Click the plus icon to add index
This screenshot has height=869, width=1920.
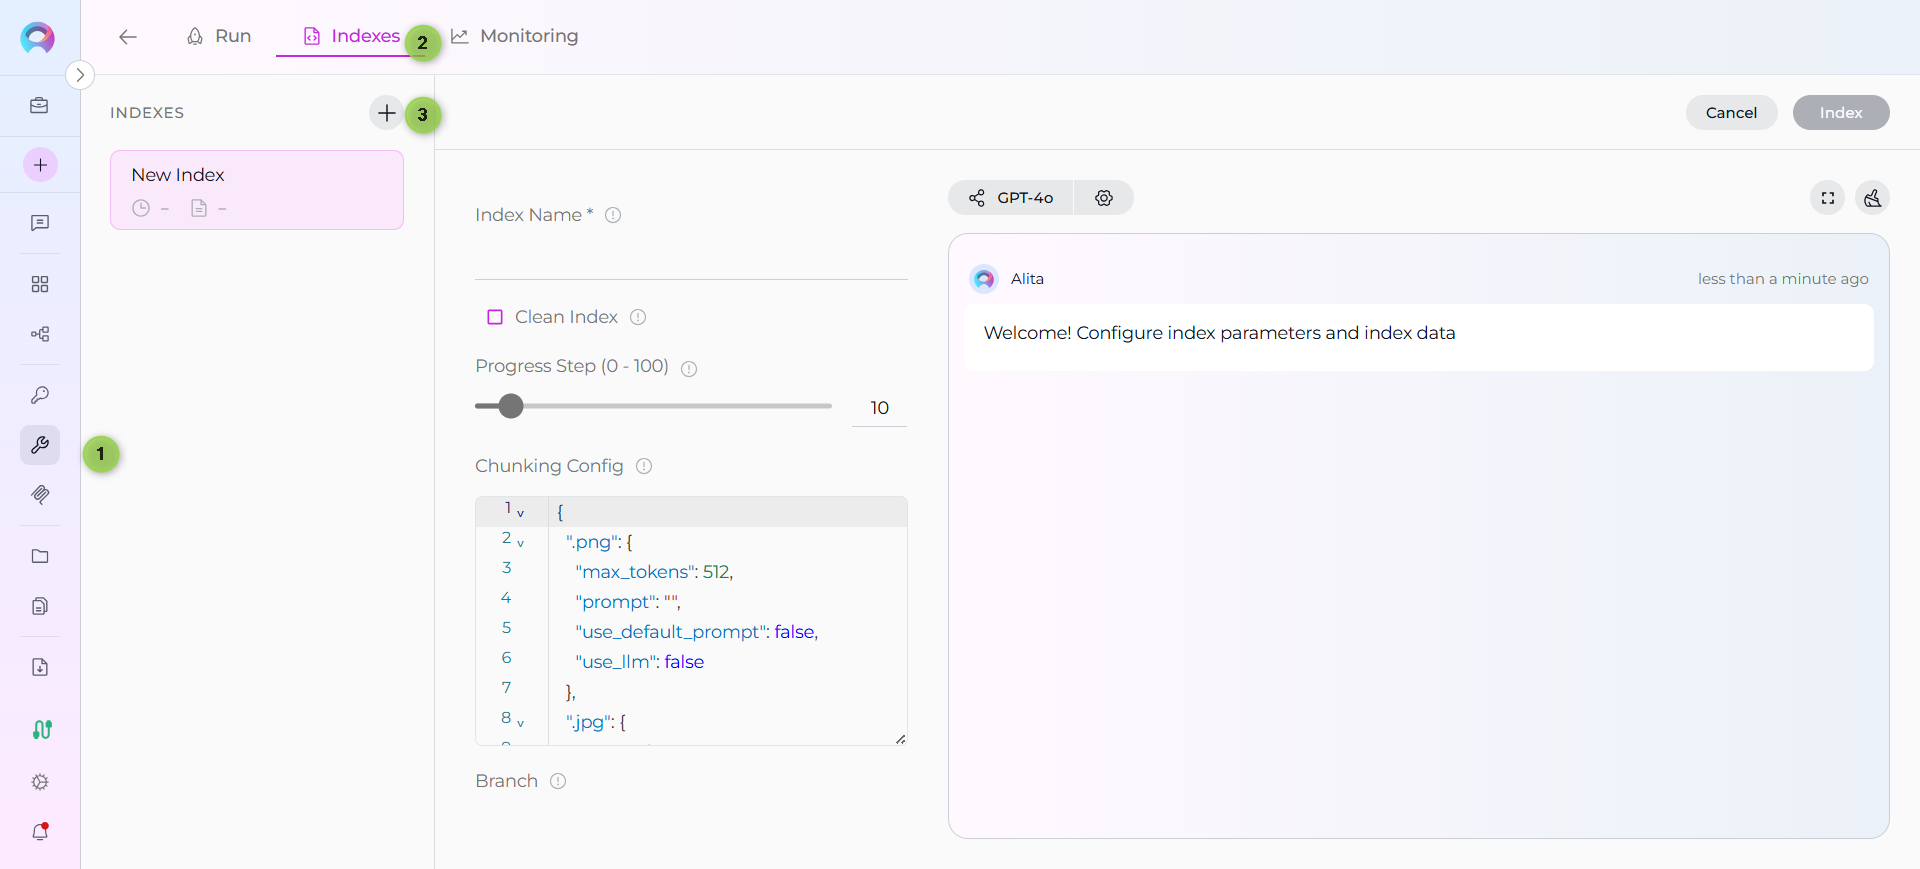(x=386, y=113)
